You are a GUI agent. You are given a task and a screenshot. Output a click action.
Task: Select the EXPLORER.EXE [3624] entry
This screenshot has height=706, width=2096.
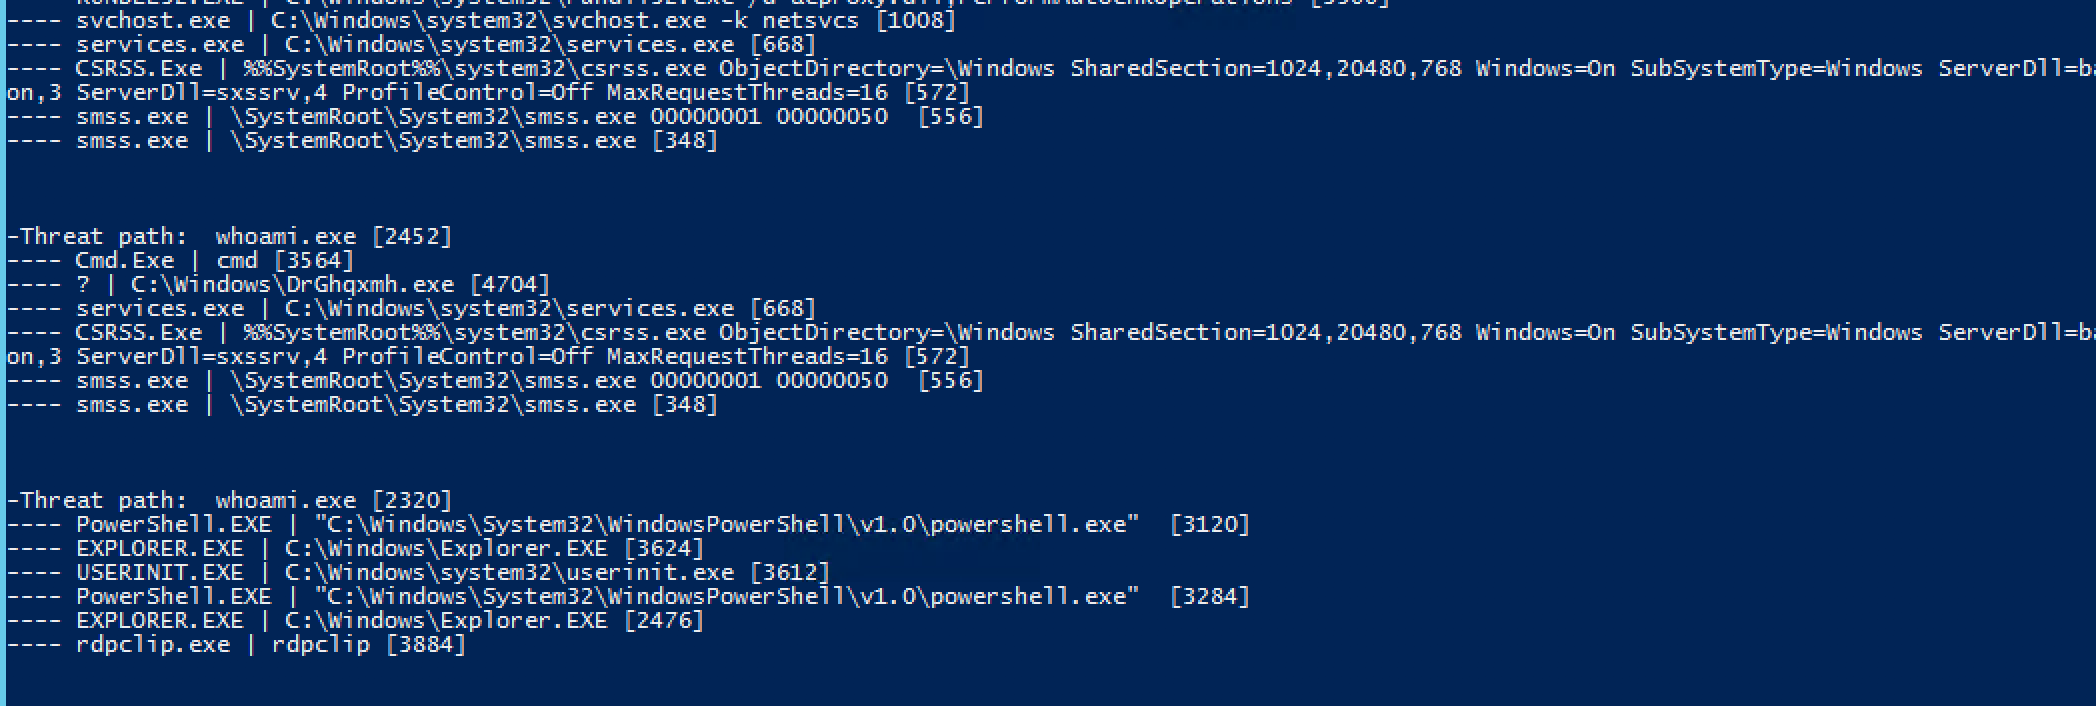[x=356, y=549]
